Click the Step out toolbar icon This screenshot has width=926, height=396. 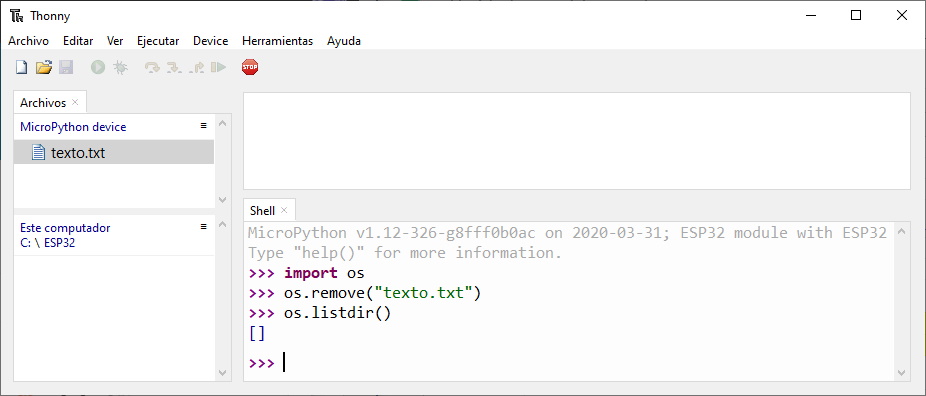click(x=197, y=68)
